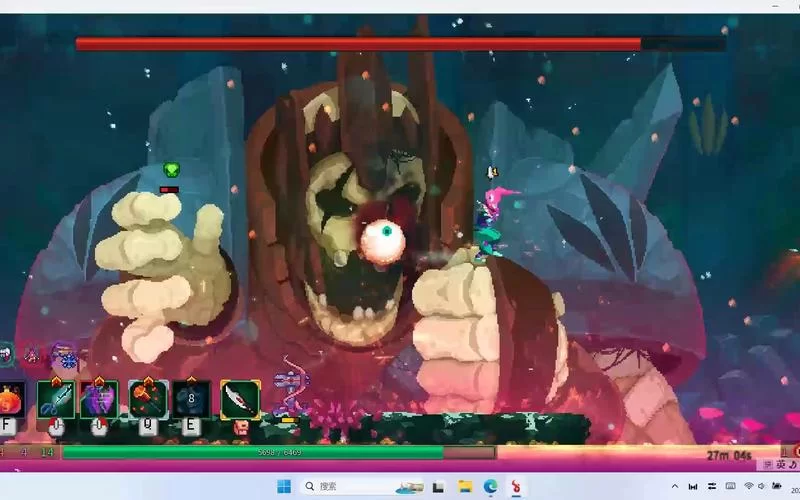
Task: Click the floating eyeball enemy
Action: click(383, 241)
